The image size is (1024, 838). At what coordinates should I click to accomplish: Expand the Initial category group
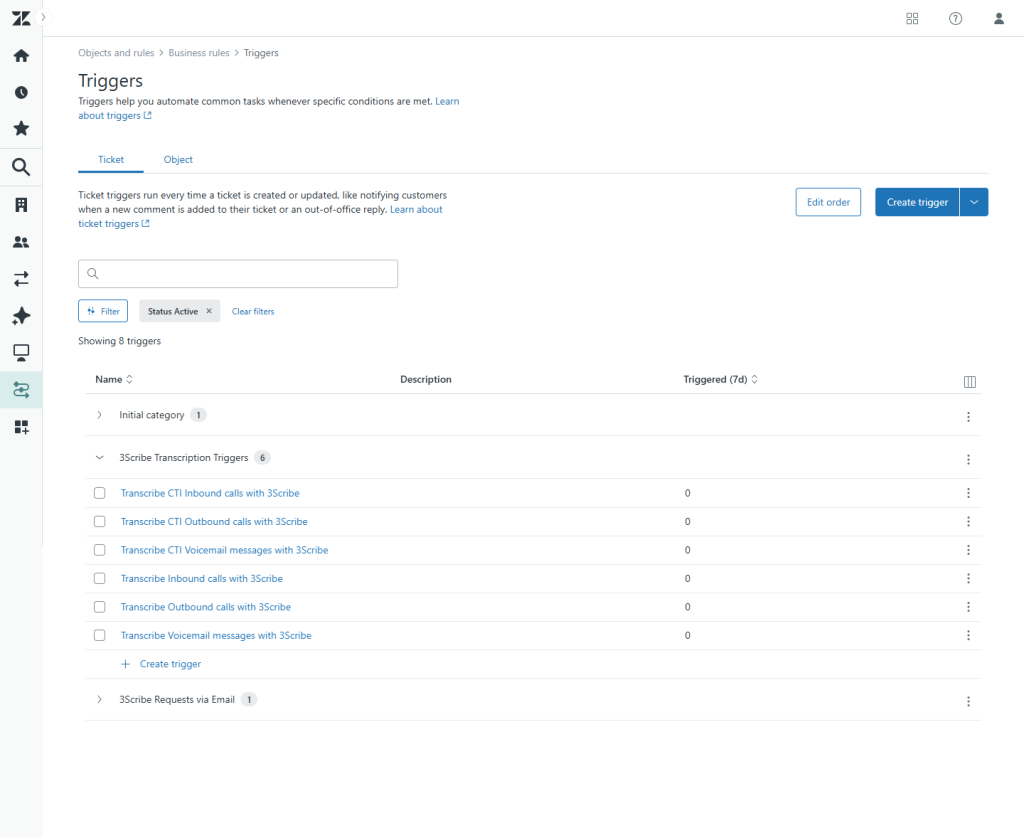pos(99,415)
